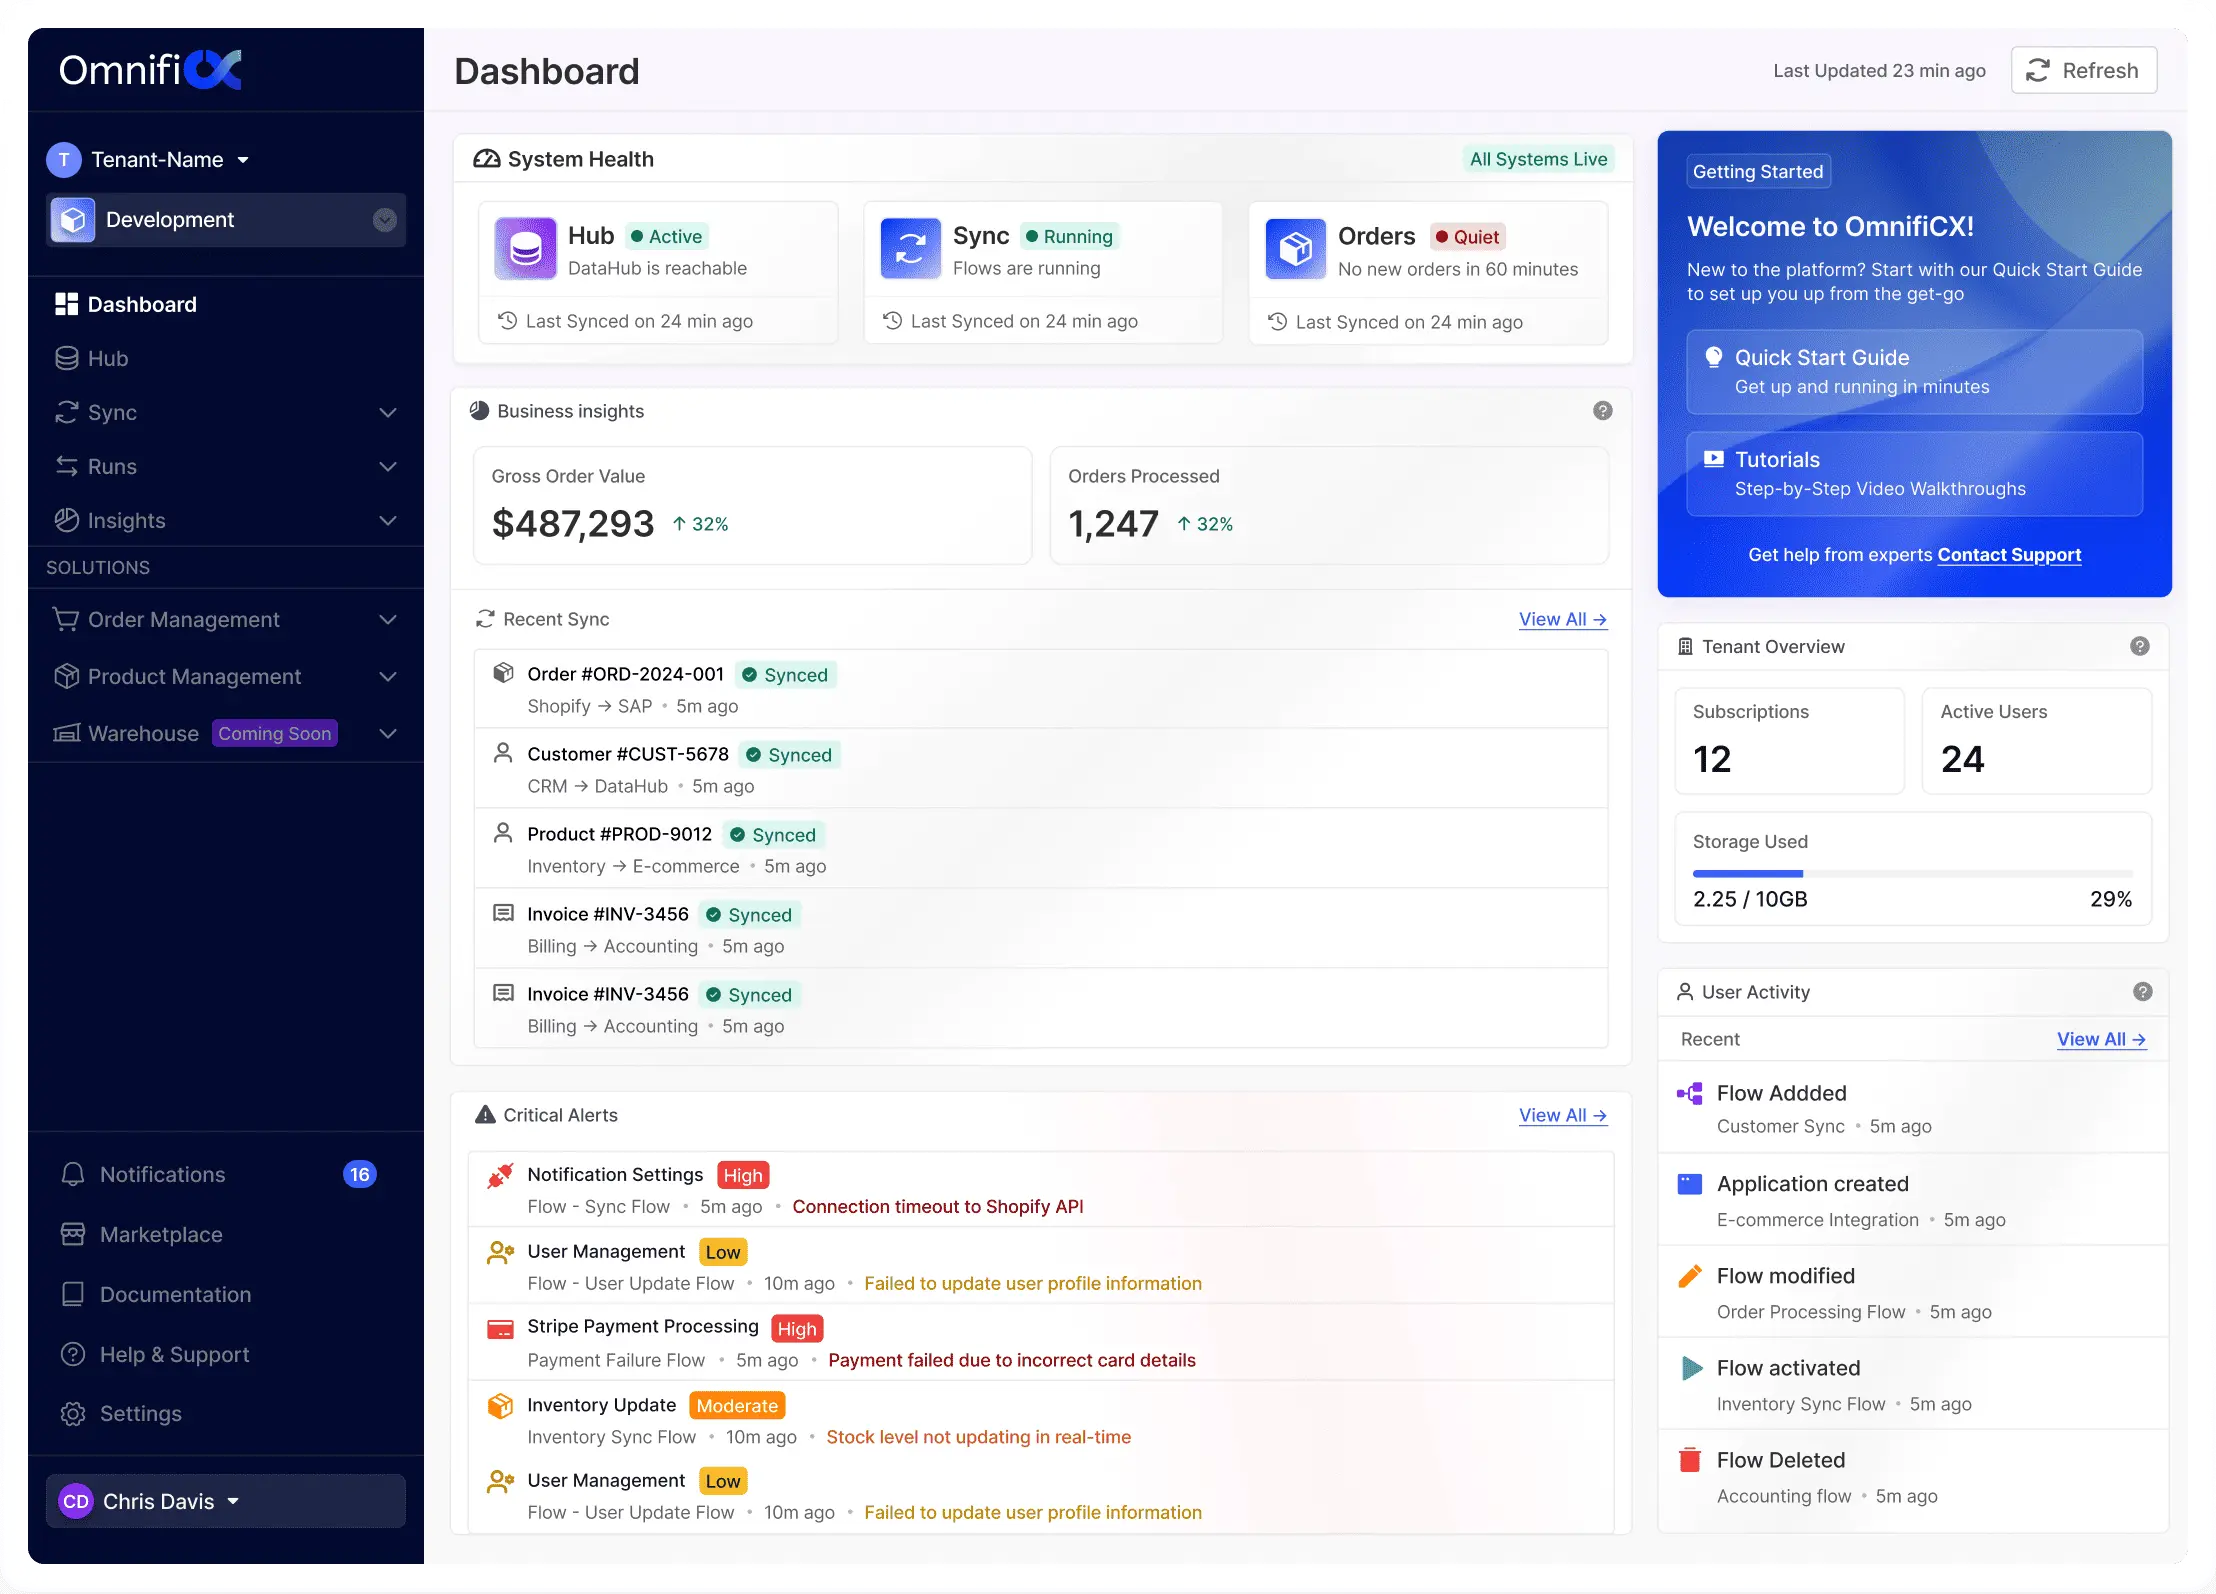The width and height of the screenshot is (2216, 1594).
Task: Expand the Sync menu in the sidebar
Action: [389, 413]
